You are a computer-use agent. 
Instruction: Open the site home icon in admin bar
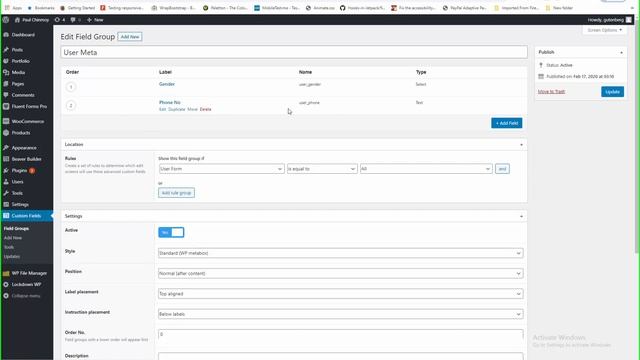(17, 20)
